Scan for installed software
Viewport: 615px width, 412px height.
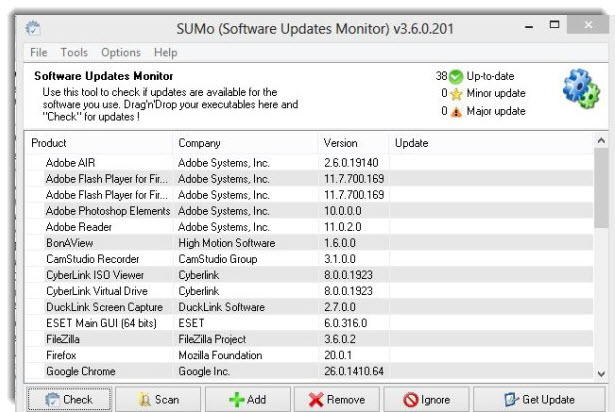(158, 399)
